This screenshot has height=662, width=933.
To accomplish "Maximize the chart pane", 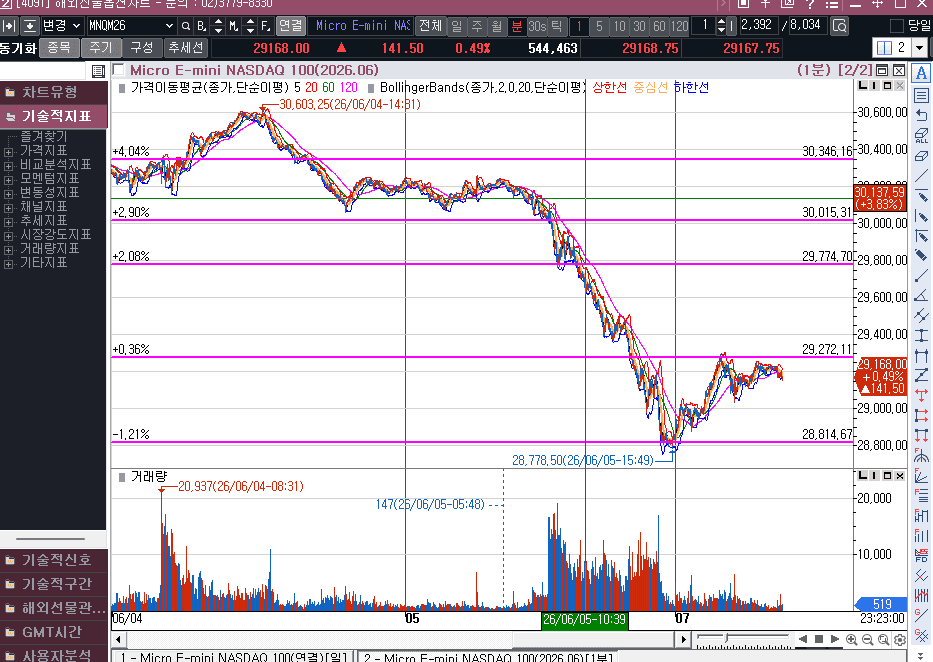I will tap(883, 70).
